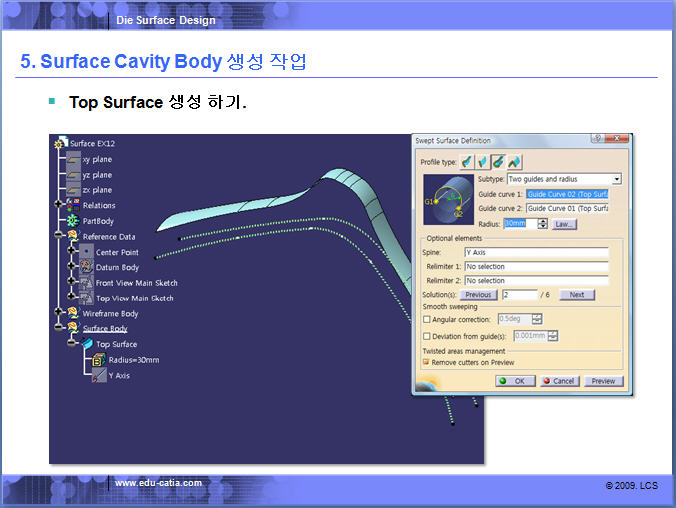This screenshot has width=676, height=508.
Task: Select the second profile type icon
Action: point(482,161)
